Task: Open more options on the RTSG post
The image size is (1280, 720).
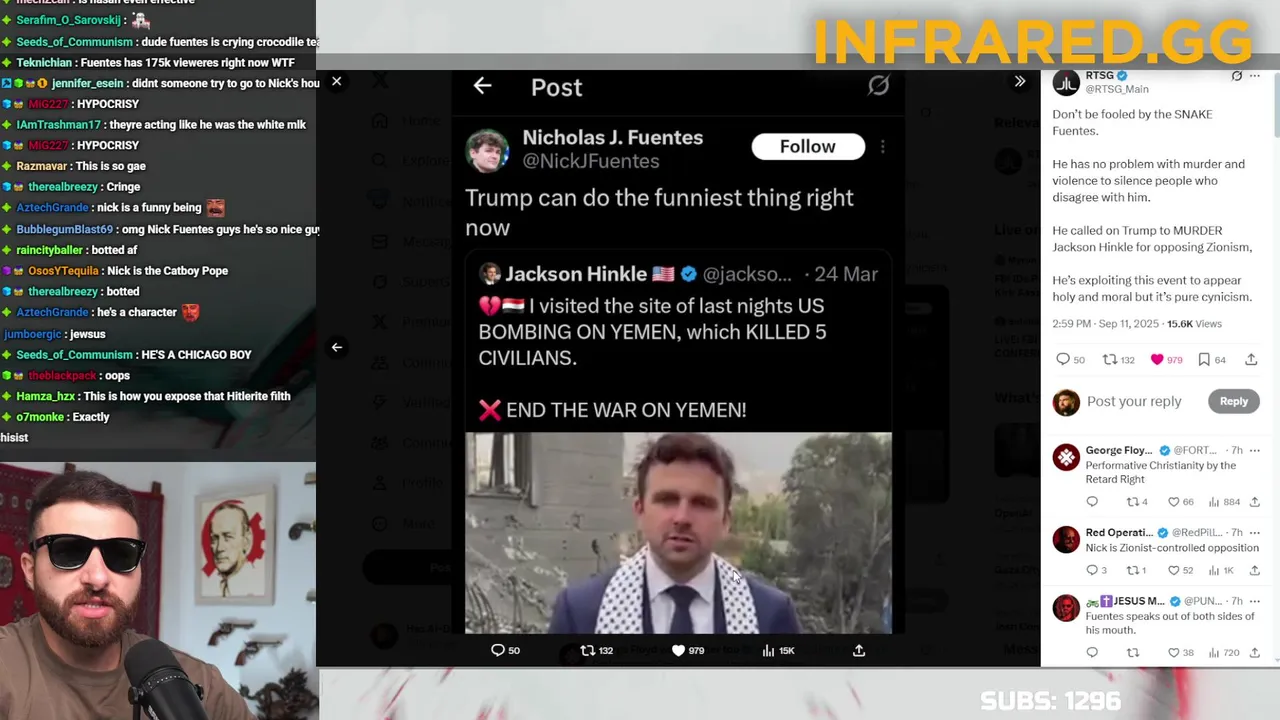Action: tap(1255, 76)
